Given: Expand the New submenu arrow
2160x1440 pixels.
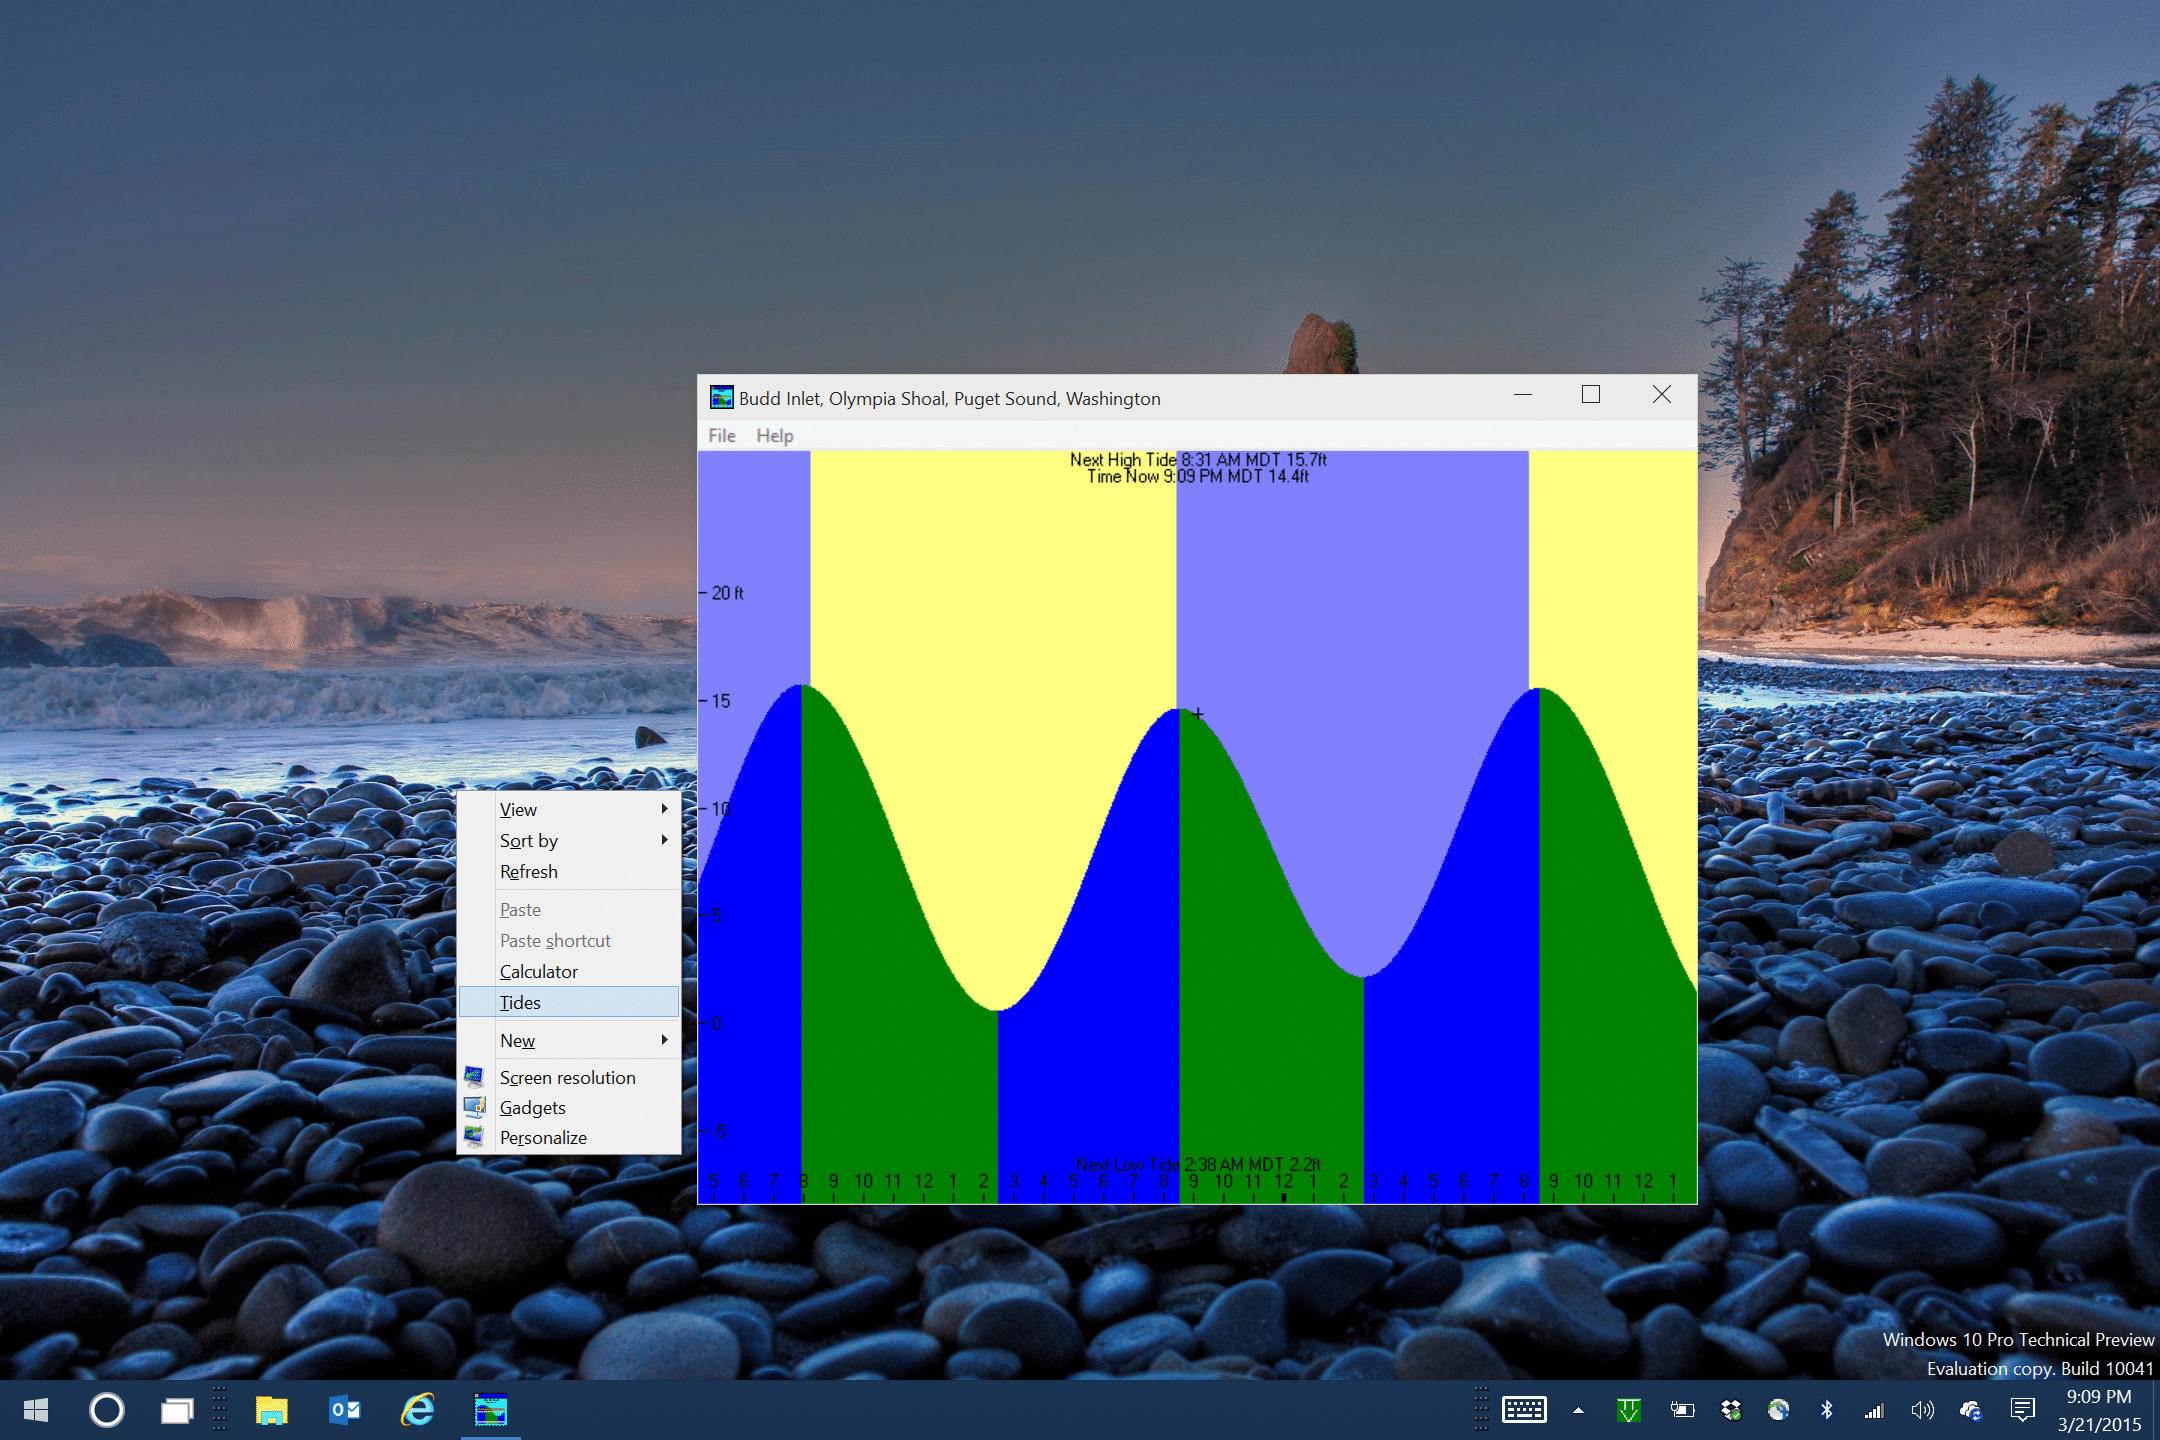Looking at the screenshot, I should [x=664, y=1040].
